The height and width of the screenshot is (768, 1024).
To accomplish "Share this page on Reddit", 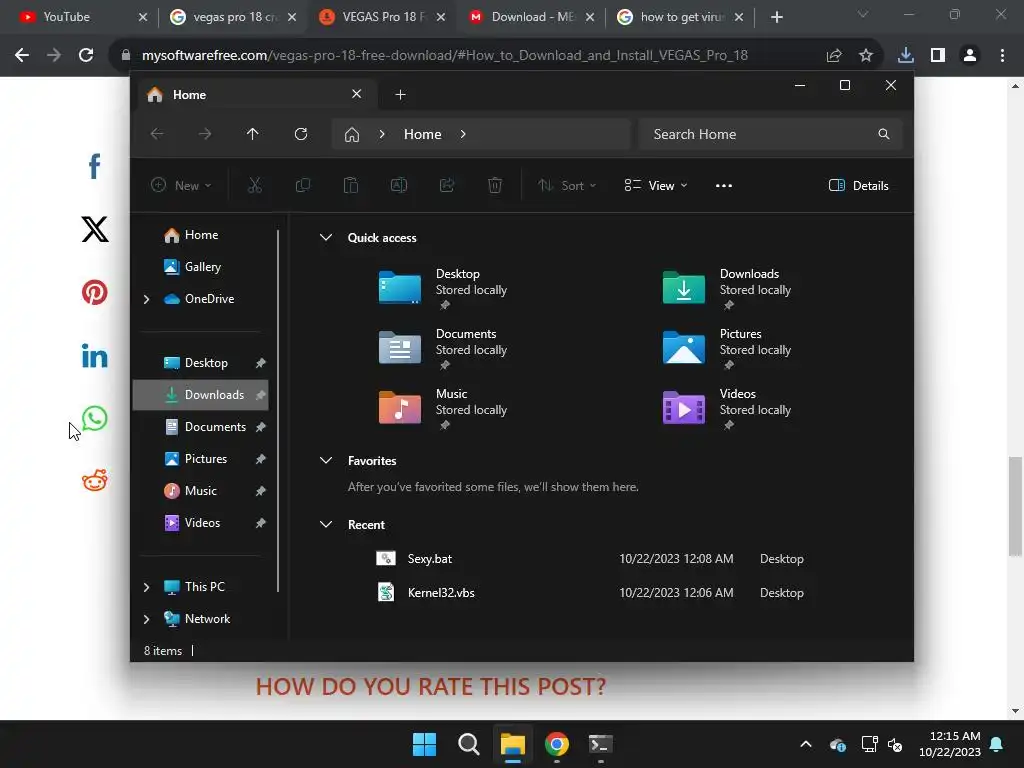I will pyautogui.click(x=95, y=481).
